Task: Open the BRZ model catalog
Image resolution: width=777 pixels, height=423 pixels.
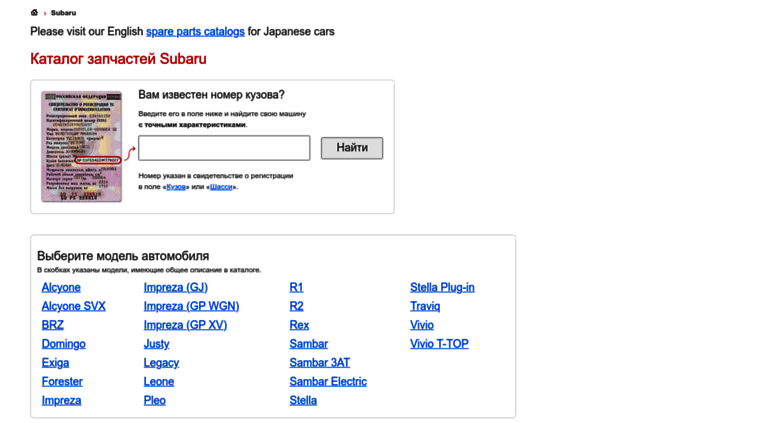Action: point(53,325)
